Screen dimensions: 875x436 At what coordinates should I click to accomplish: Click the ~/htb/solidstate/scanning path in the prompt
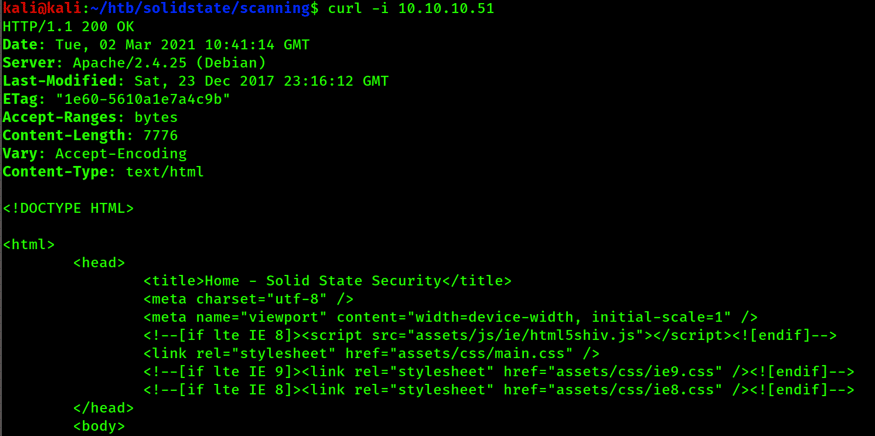tap(190, 8)
